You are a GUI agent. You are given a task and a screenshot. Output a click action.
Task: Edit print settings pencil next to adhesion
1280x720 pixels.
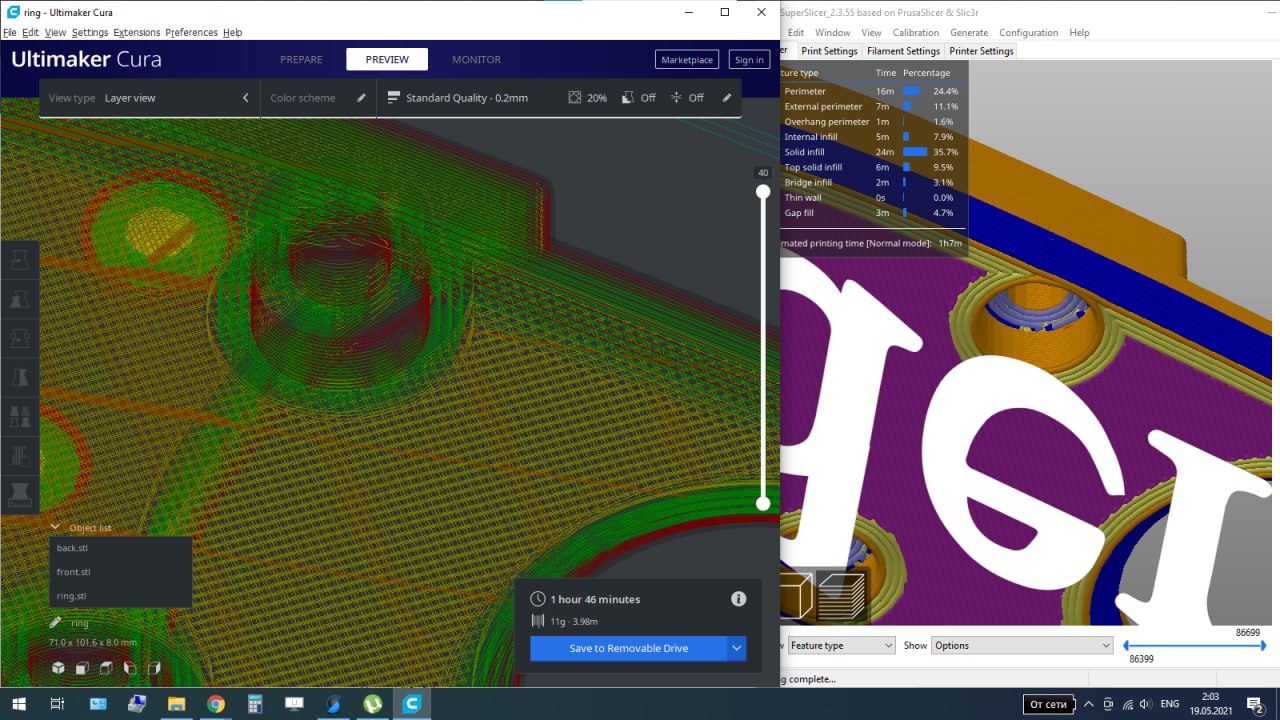click(727, 98)
